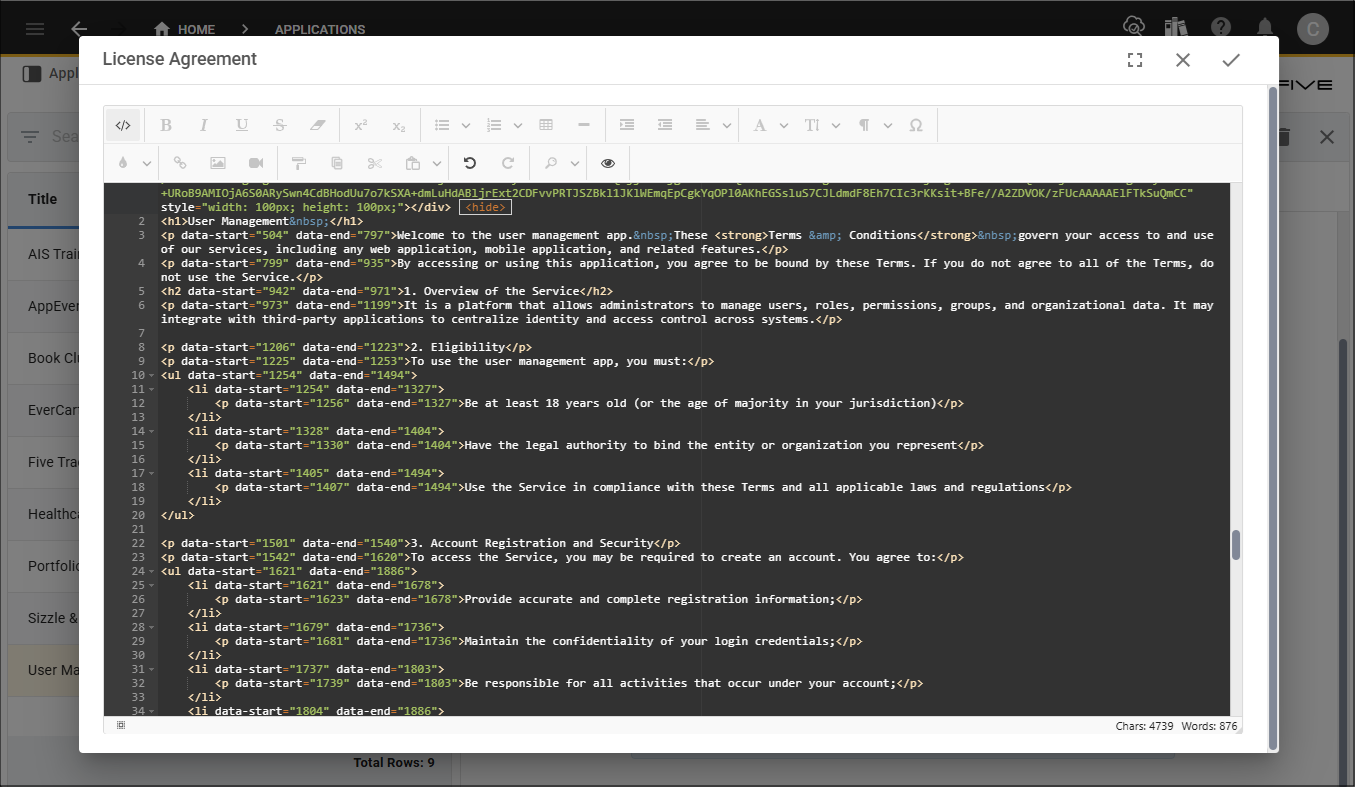This screenshot has height=787, width=1355.
Task: Open the help question mark icon
Action: click(1221, 28)
